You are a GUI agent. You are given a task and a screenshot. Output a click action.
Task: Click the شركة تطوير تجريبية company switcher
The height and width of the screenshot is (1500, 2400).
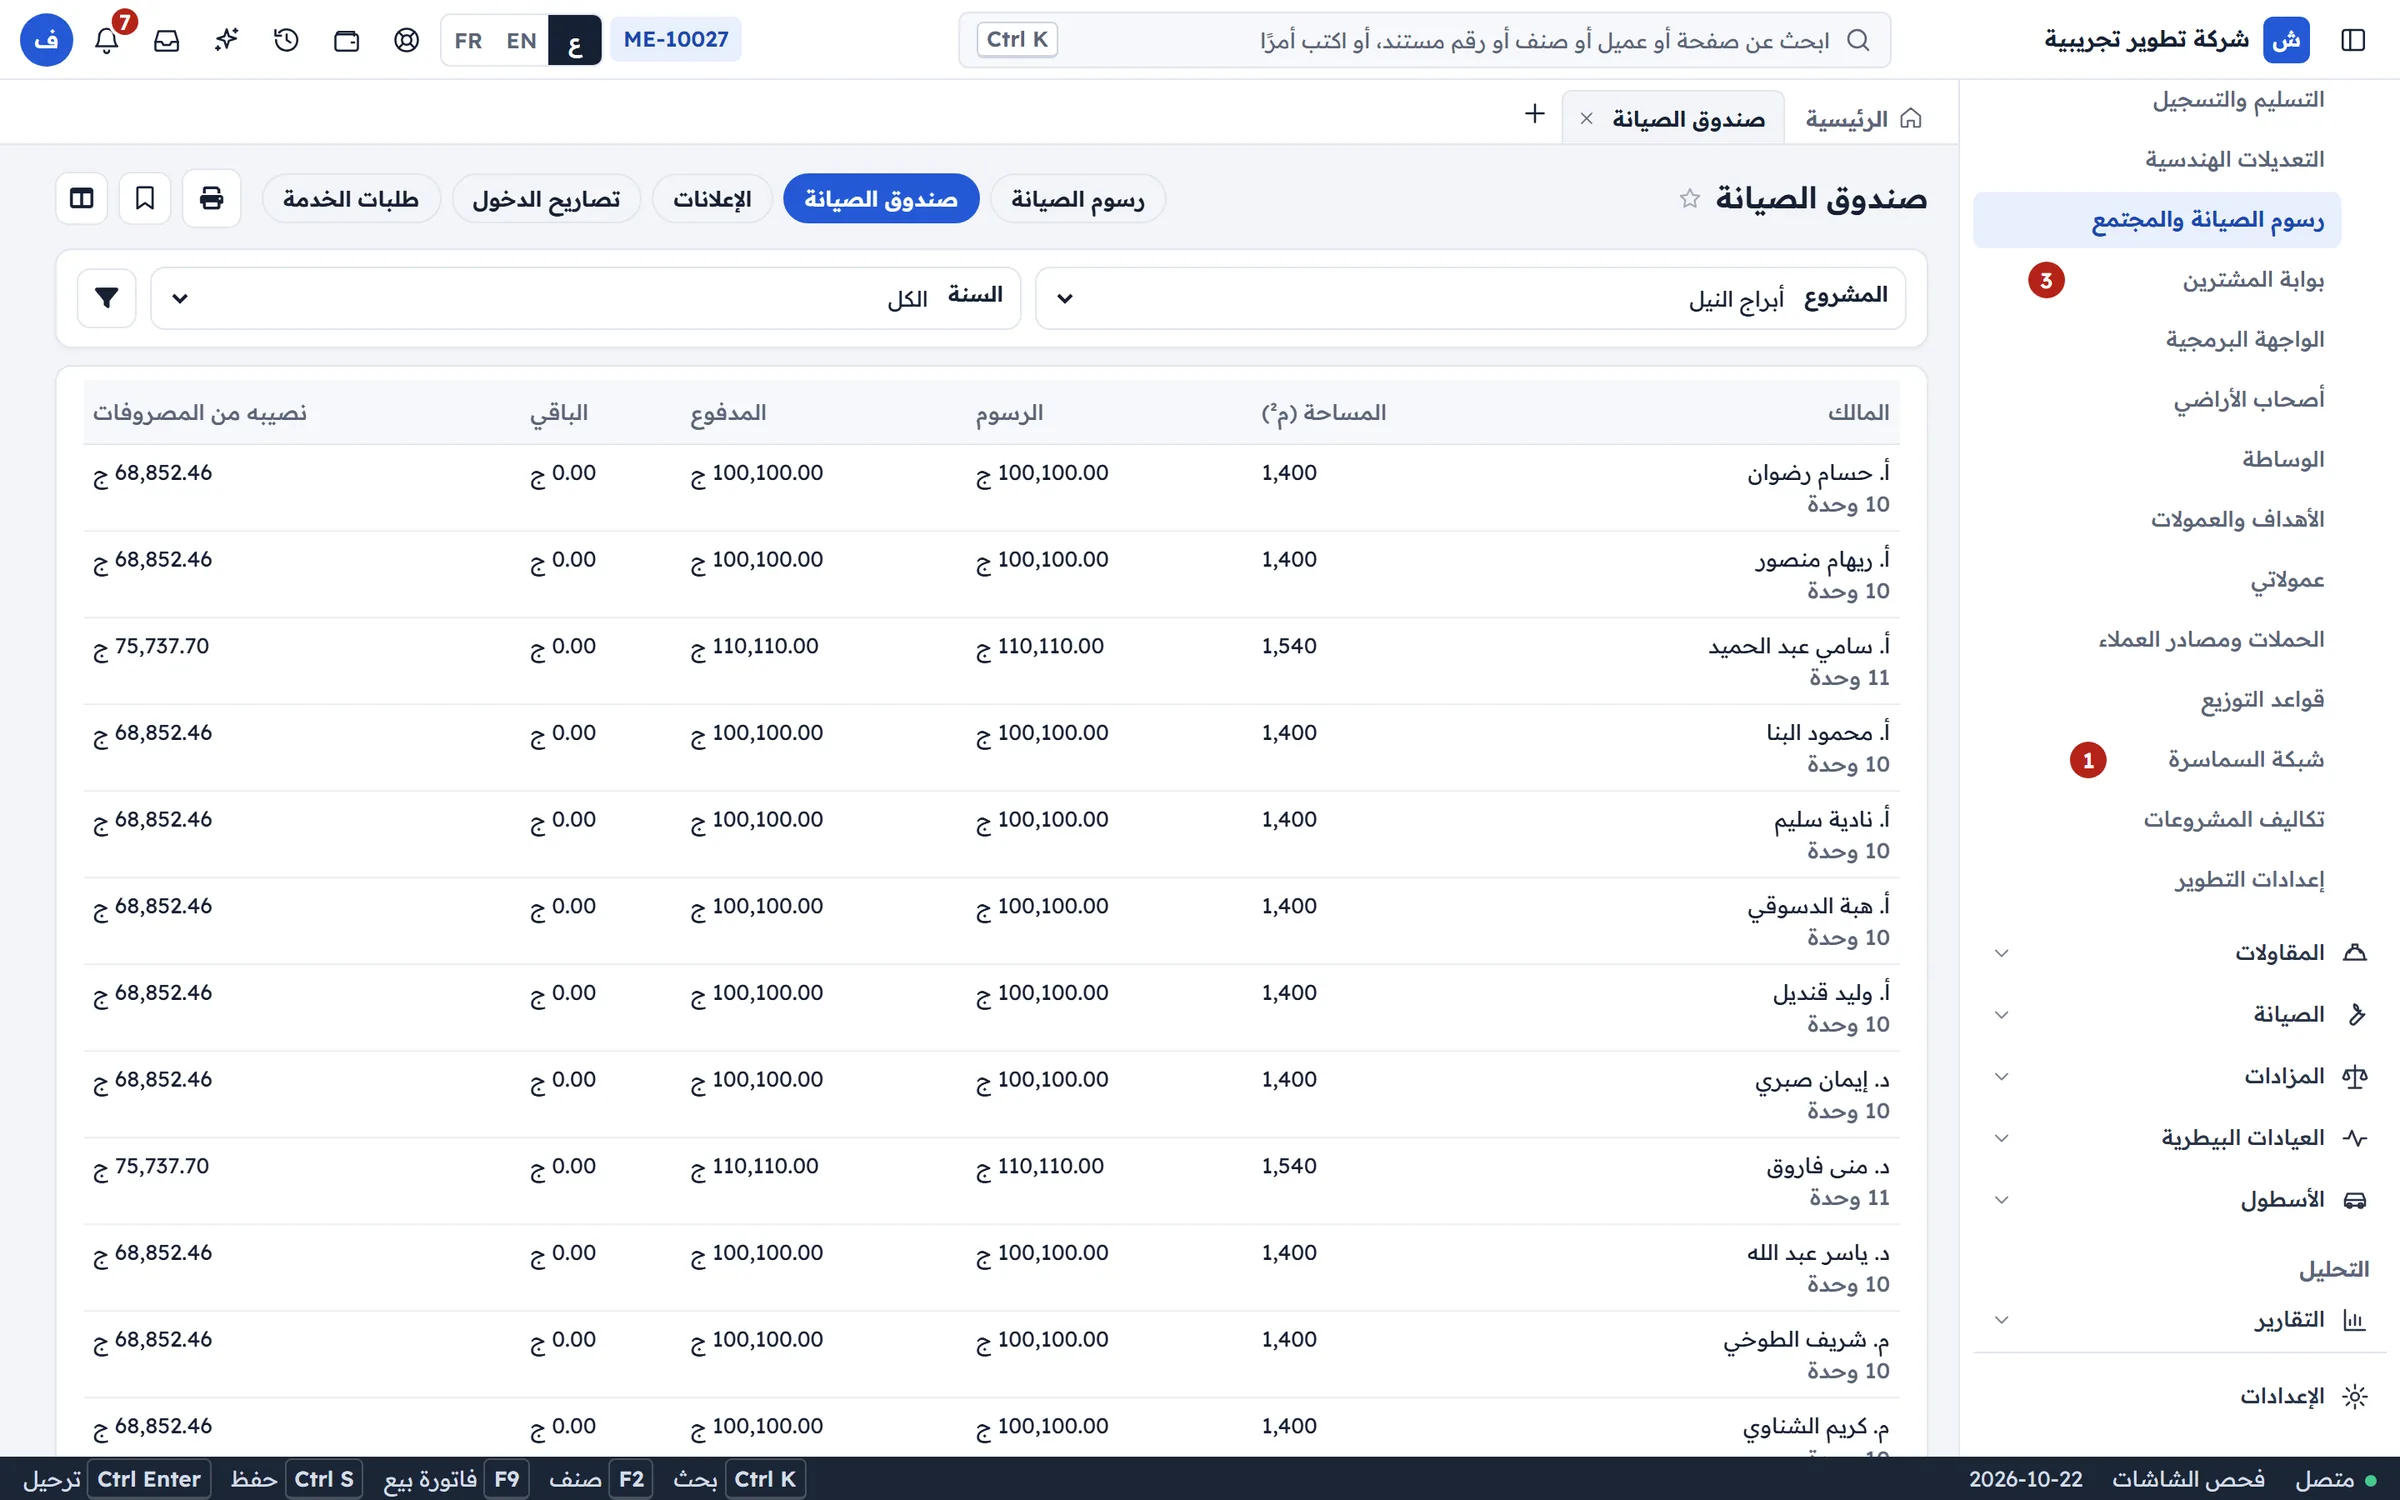click(2176, 40)
